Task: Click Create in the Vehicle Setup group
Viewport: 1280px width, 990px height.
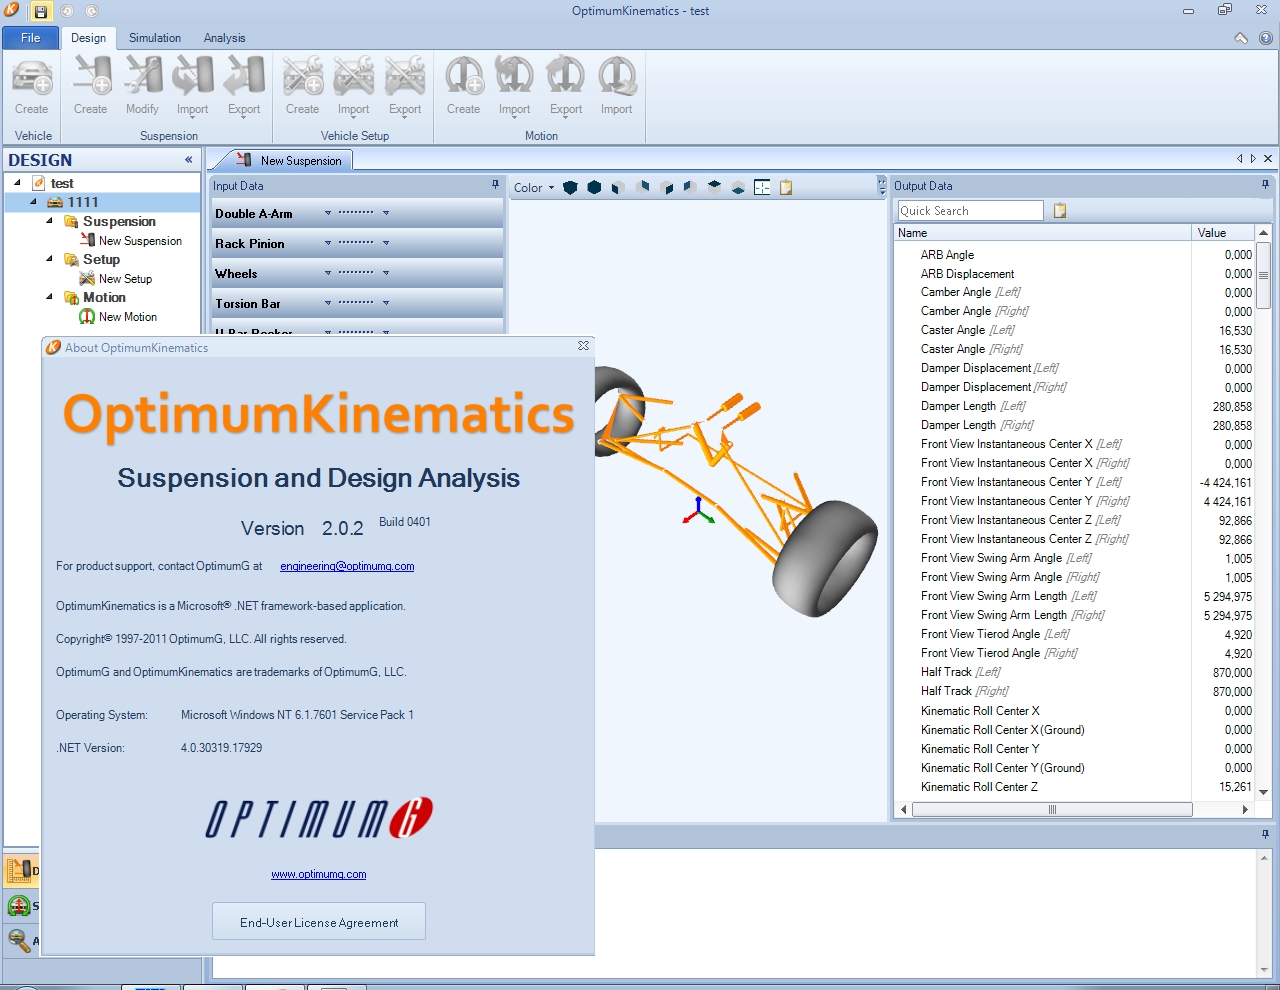Action: click(303, 86)
